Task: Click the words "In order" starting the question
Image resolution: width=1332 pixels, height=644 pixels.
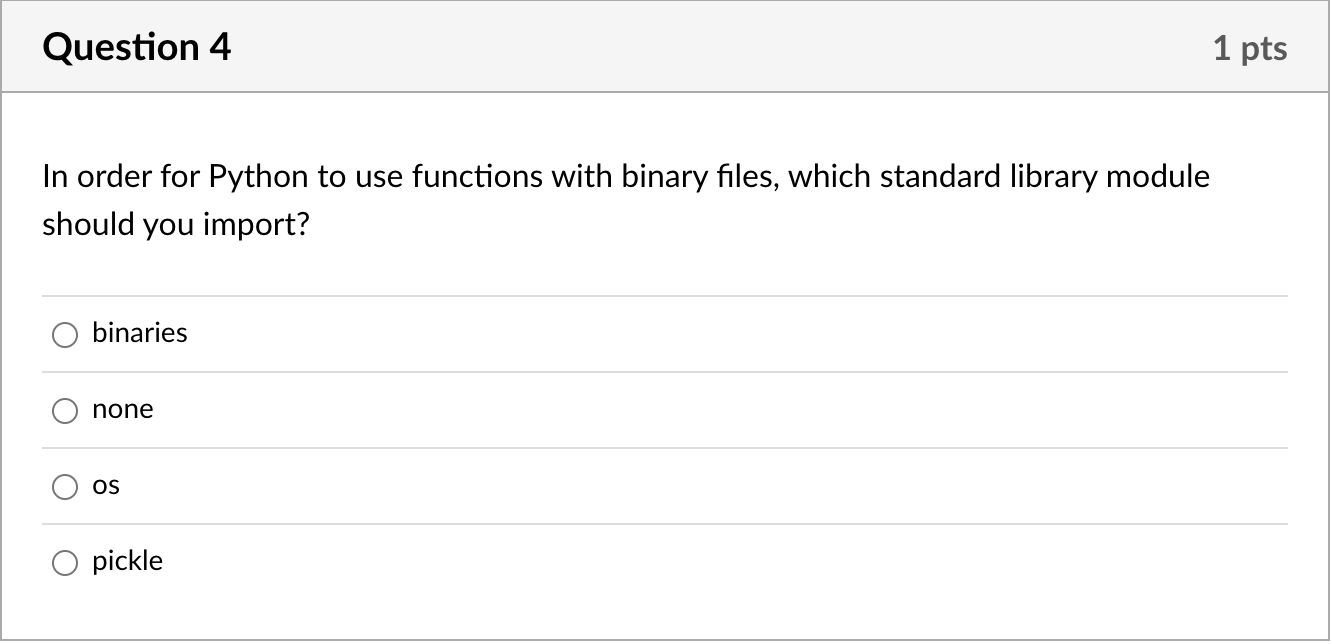Action: [96, 177]
